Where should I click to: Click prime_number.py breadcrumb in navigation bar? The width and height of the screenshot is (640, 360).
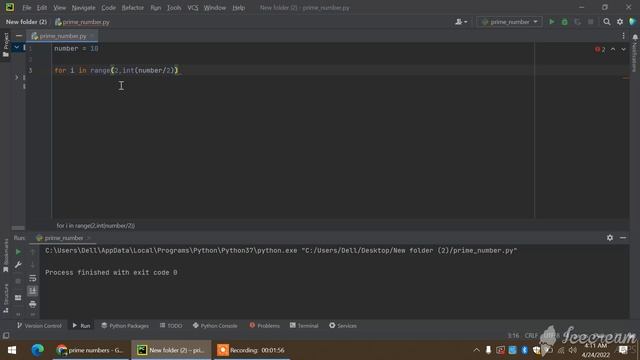pos(82,22)
